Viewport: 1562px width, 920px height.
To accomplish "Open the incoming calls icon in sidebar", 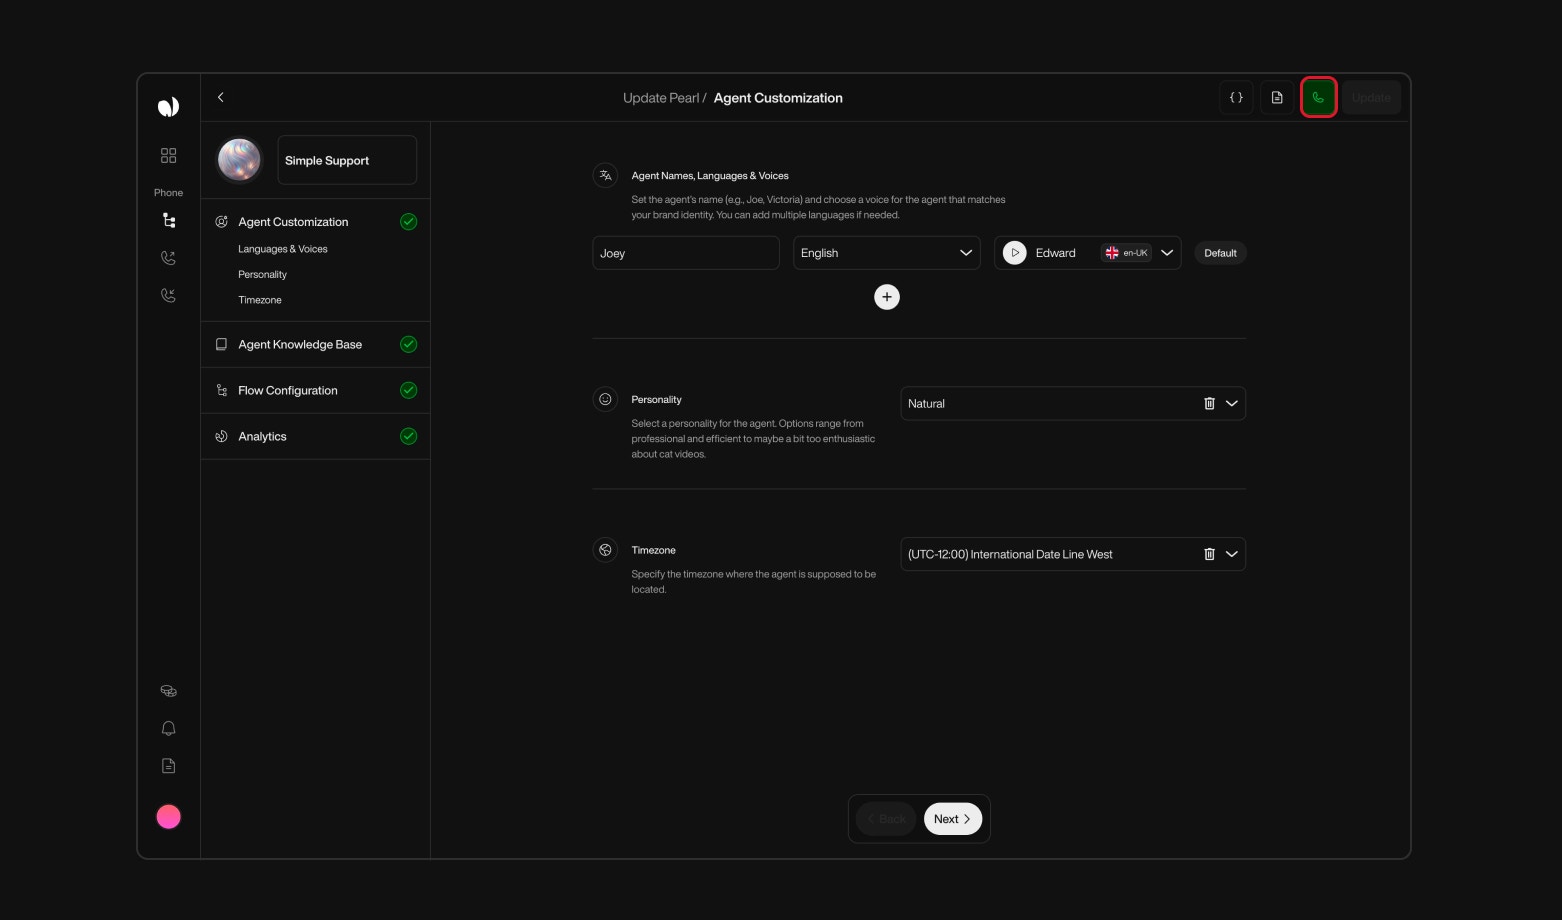I will click(x=168, y=295).
